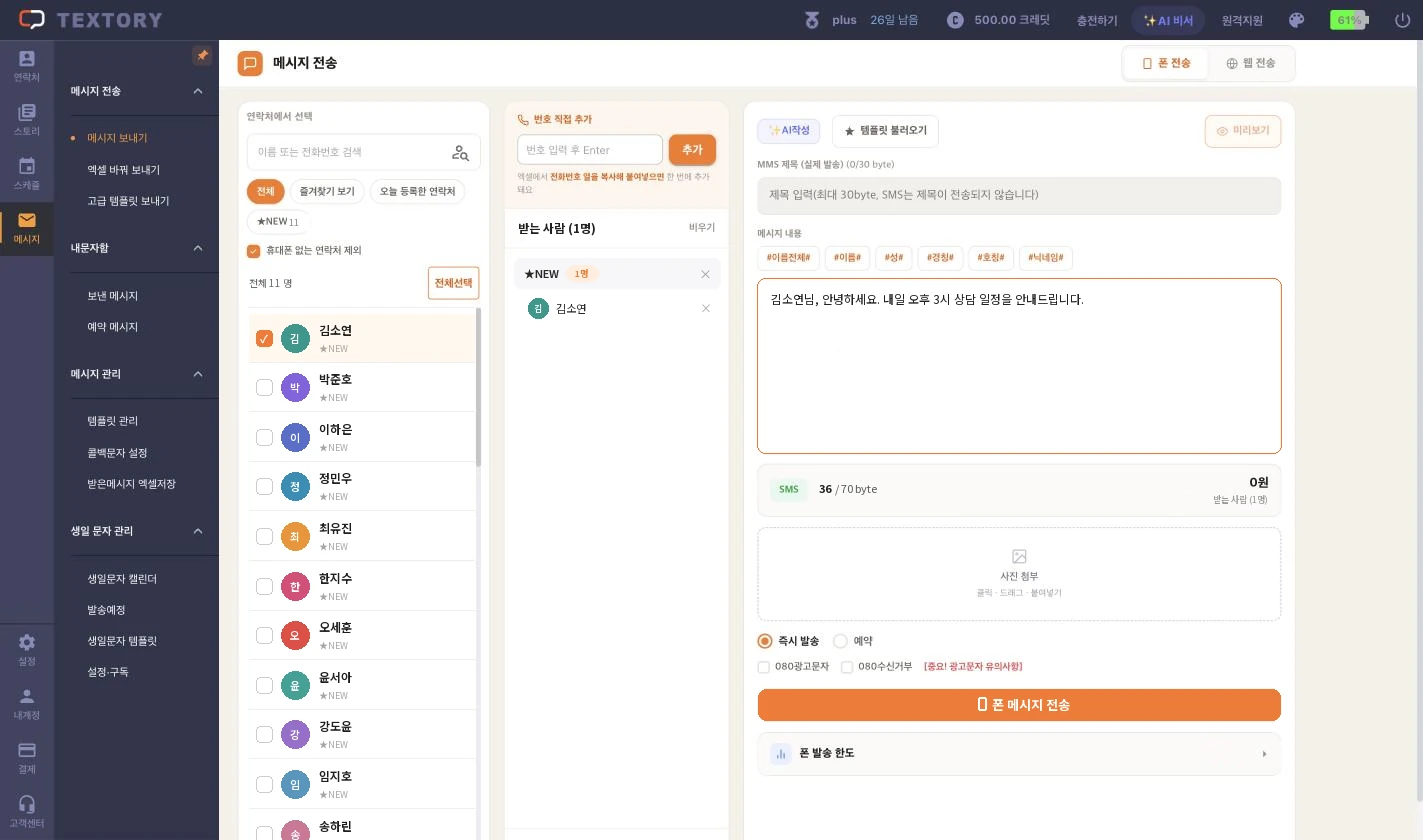Viewport: 1423px width, 840px height.
Task: Enable the 080광고문자 checkbox
Action: (764, 667)
